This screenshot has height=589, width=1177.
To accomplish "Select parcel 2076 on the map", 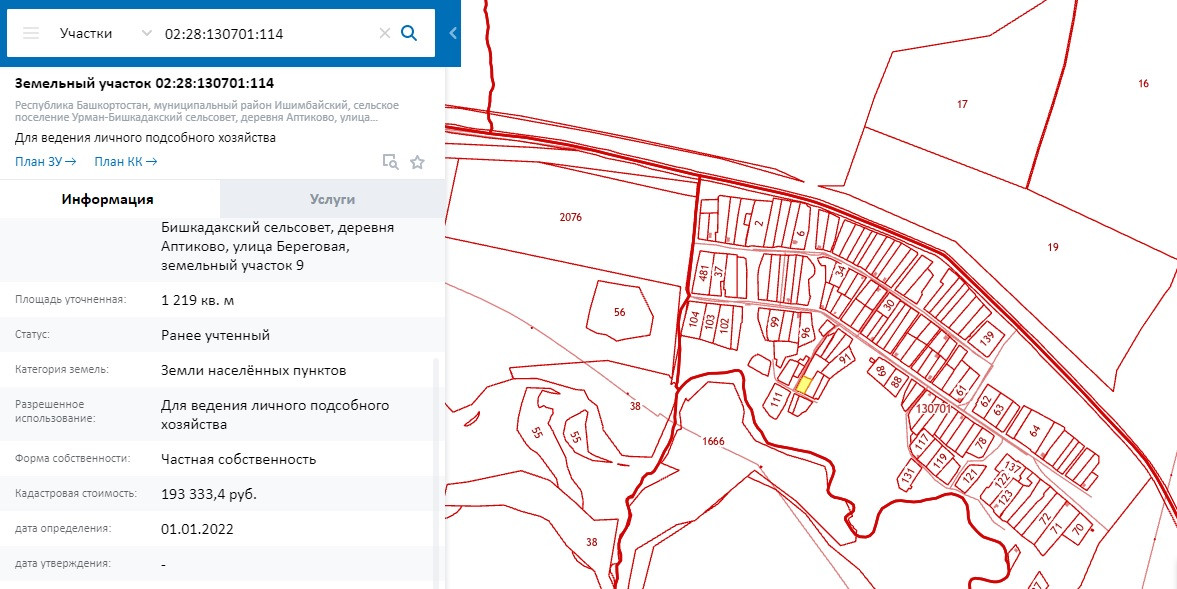I will [570, 218].
